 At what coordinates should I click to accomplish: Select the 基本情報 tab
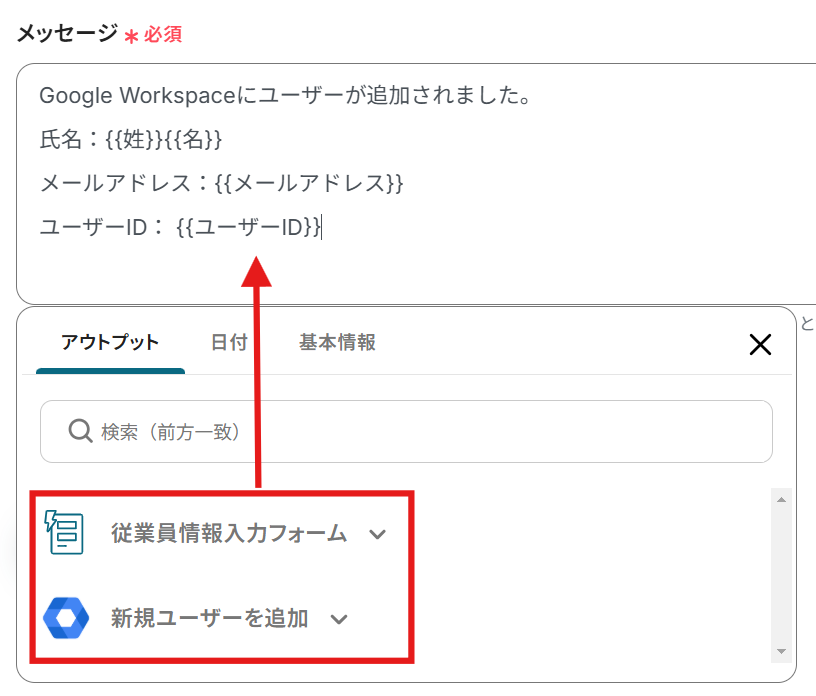coord(337,342)
